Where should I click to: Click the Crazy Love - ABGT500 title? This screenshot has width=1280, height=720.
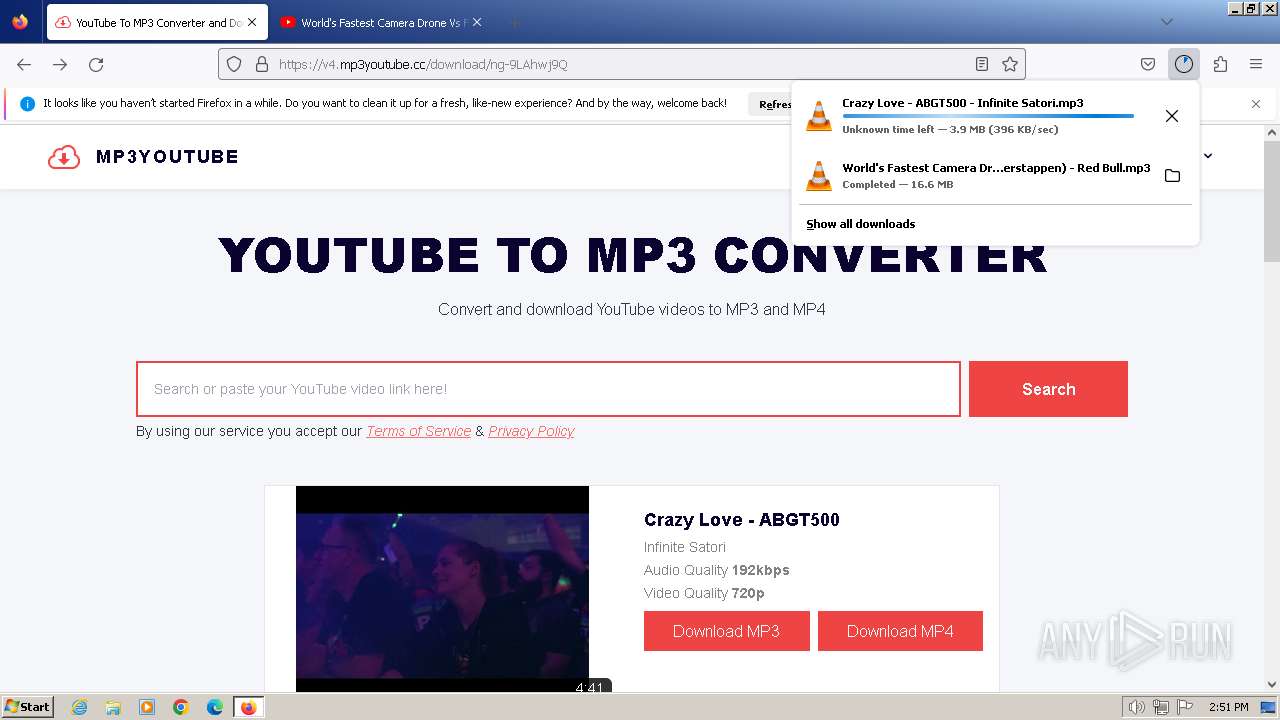click(742, 520)
